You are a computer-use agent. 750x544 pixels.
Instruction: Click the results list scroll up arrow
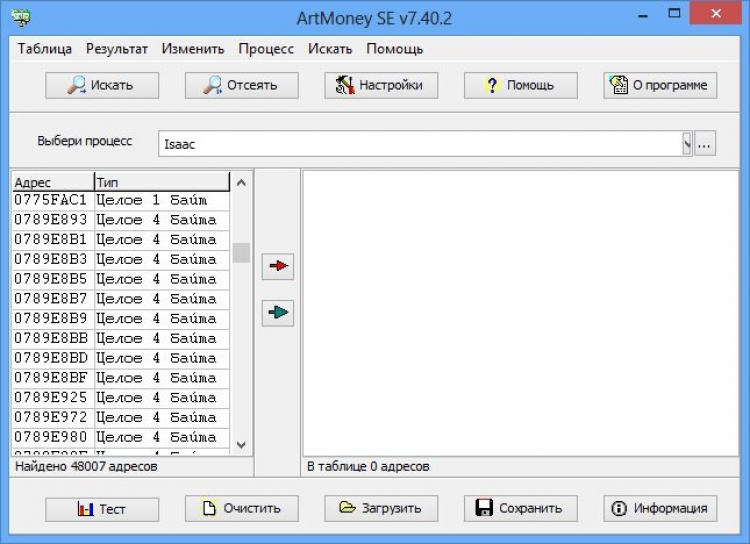[x=241, y=182]
